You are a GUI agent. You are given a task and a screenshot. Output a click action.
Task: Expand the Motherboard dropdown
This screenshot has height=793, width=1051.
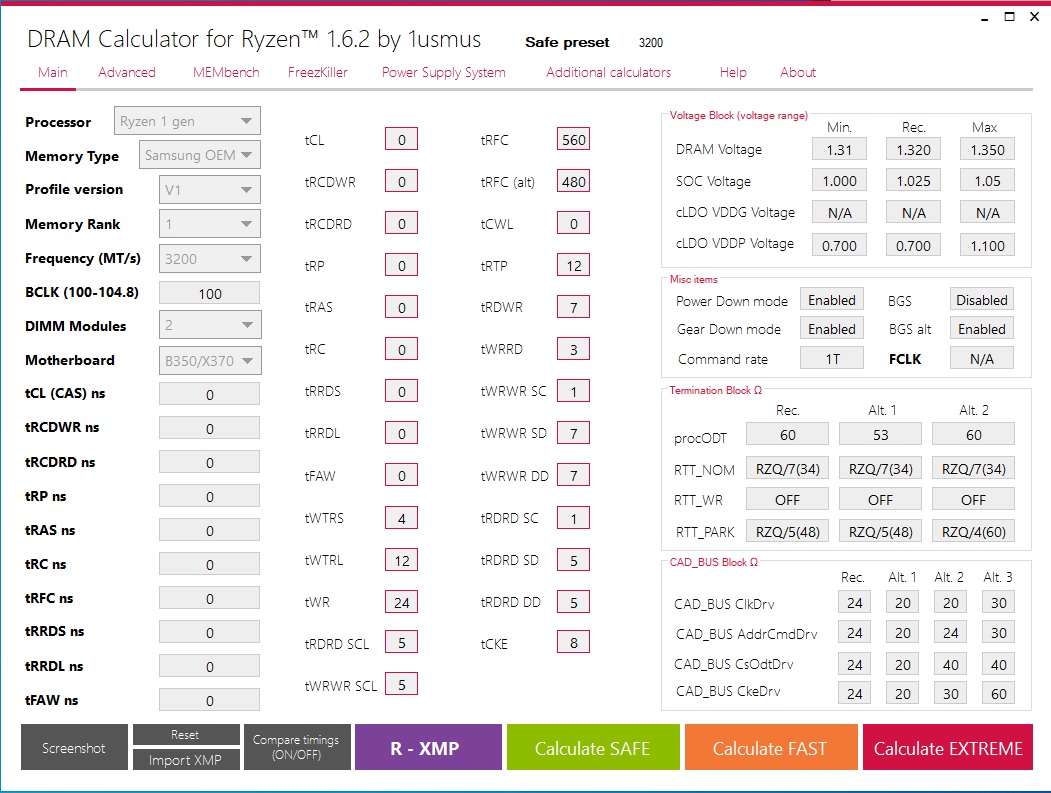pos(210,361)
